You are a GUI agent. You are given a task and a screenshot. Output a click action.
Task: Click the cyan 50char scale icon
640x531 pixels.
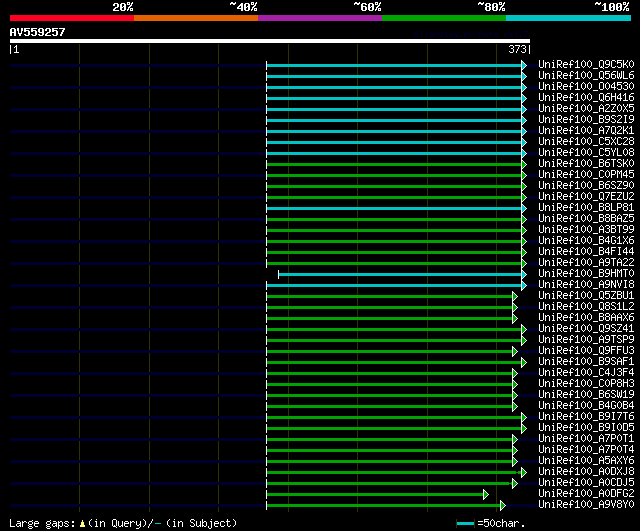[465, 524]
